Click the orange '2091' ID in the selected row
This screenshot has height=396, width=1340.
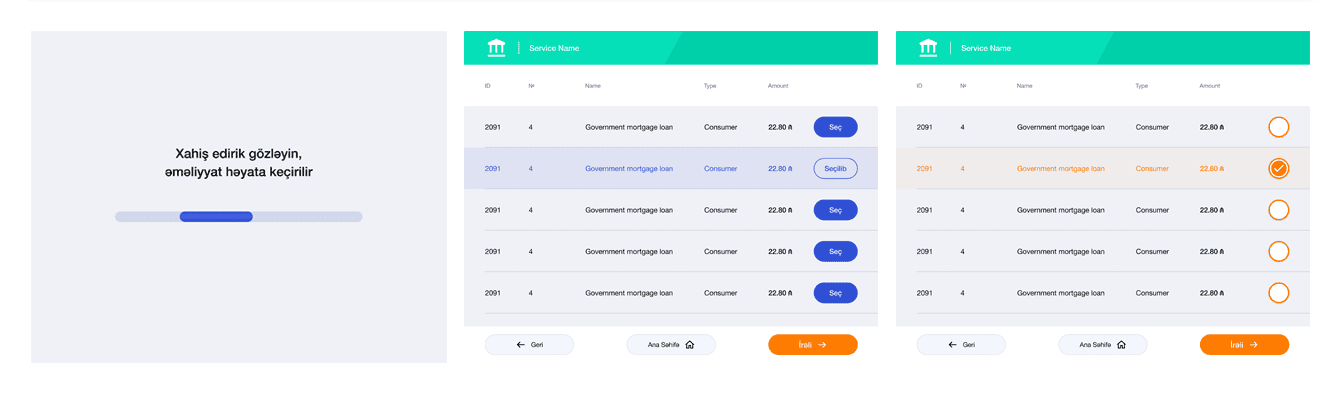click(925, 169)
